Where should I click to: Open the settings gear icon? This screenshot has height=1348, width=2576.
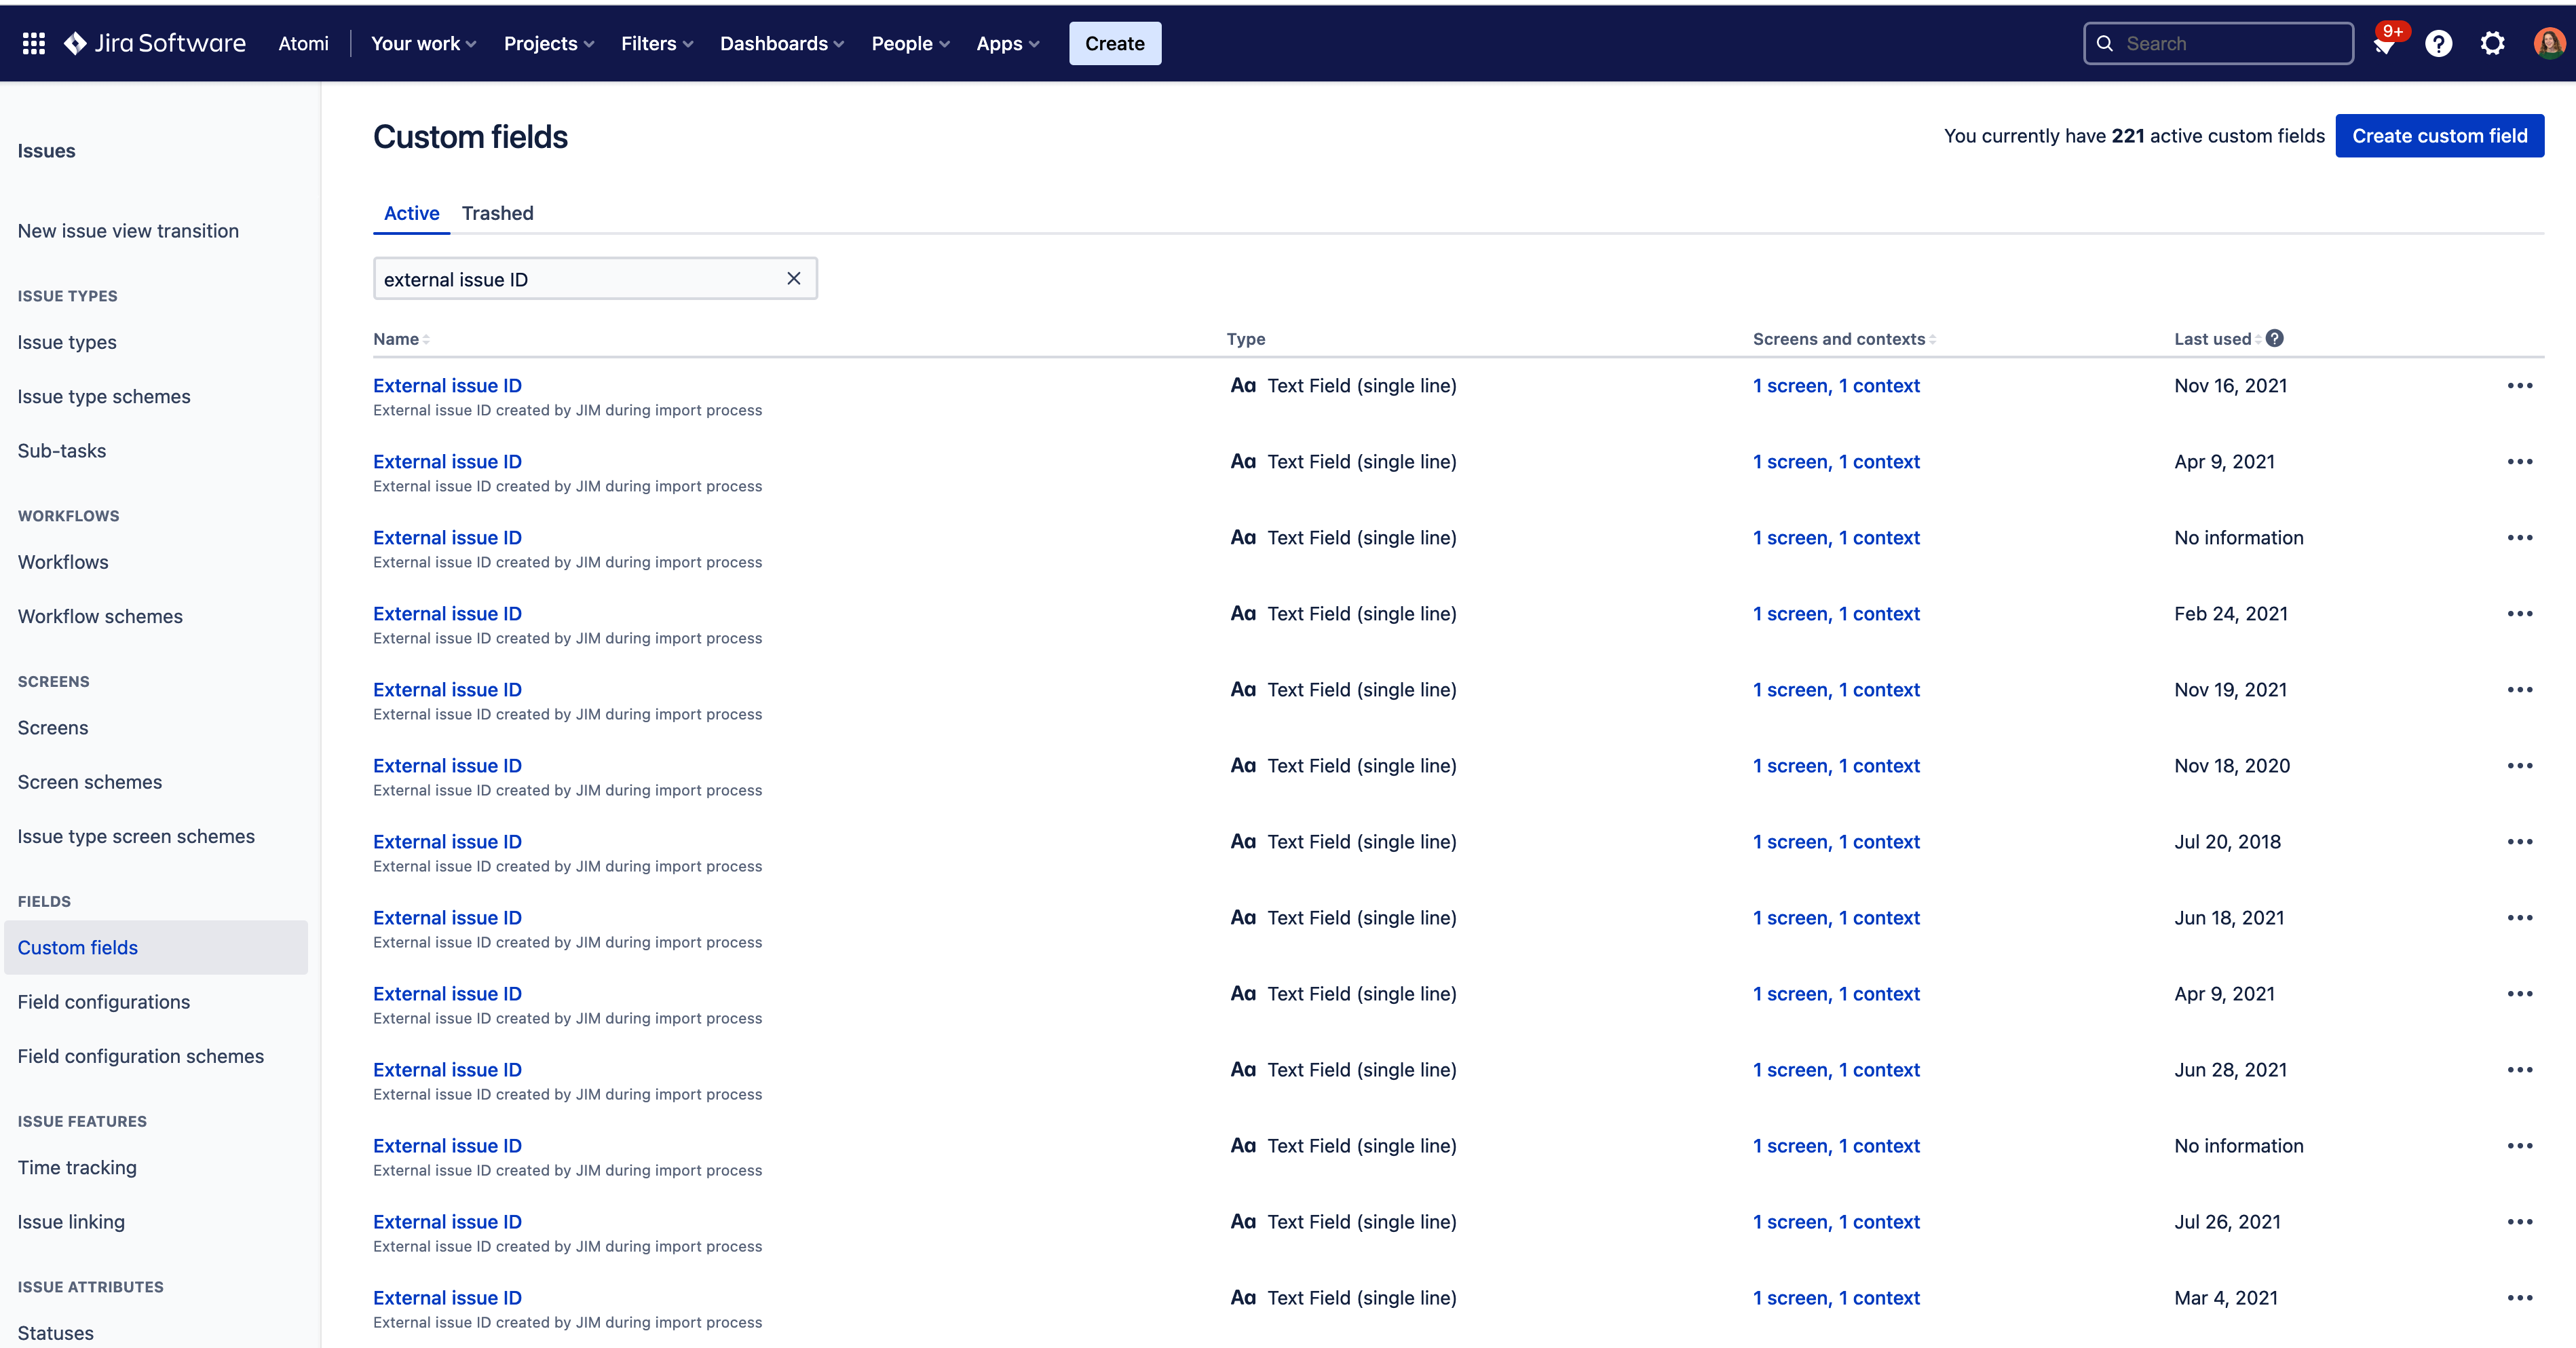(2492, 44)
